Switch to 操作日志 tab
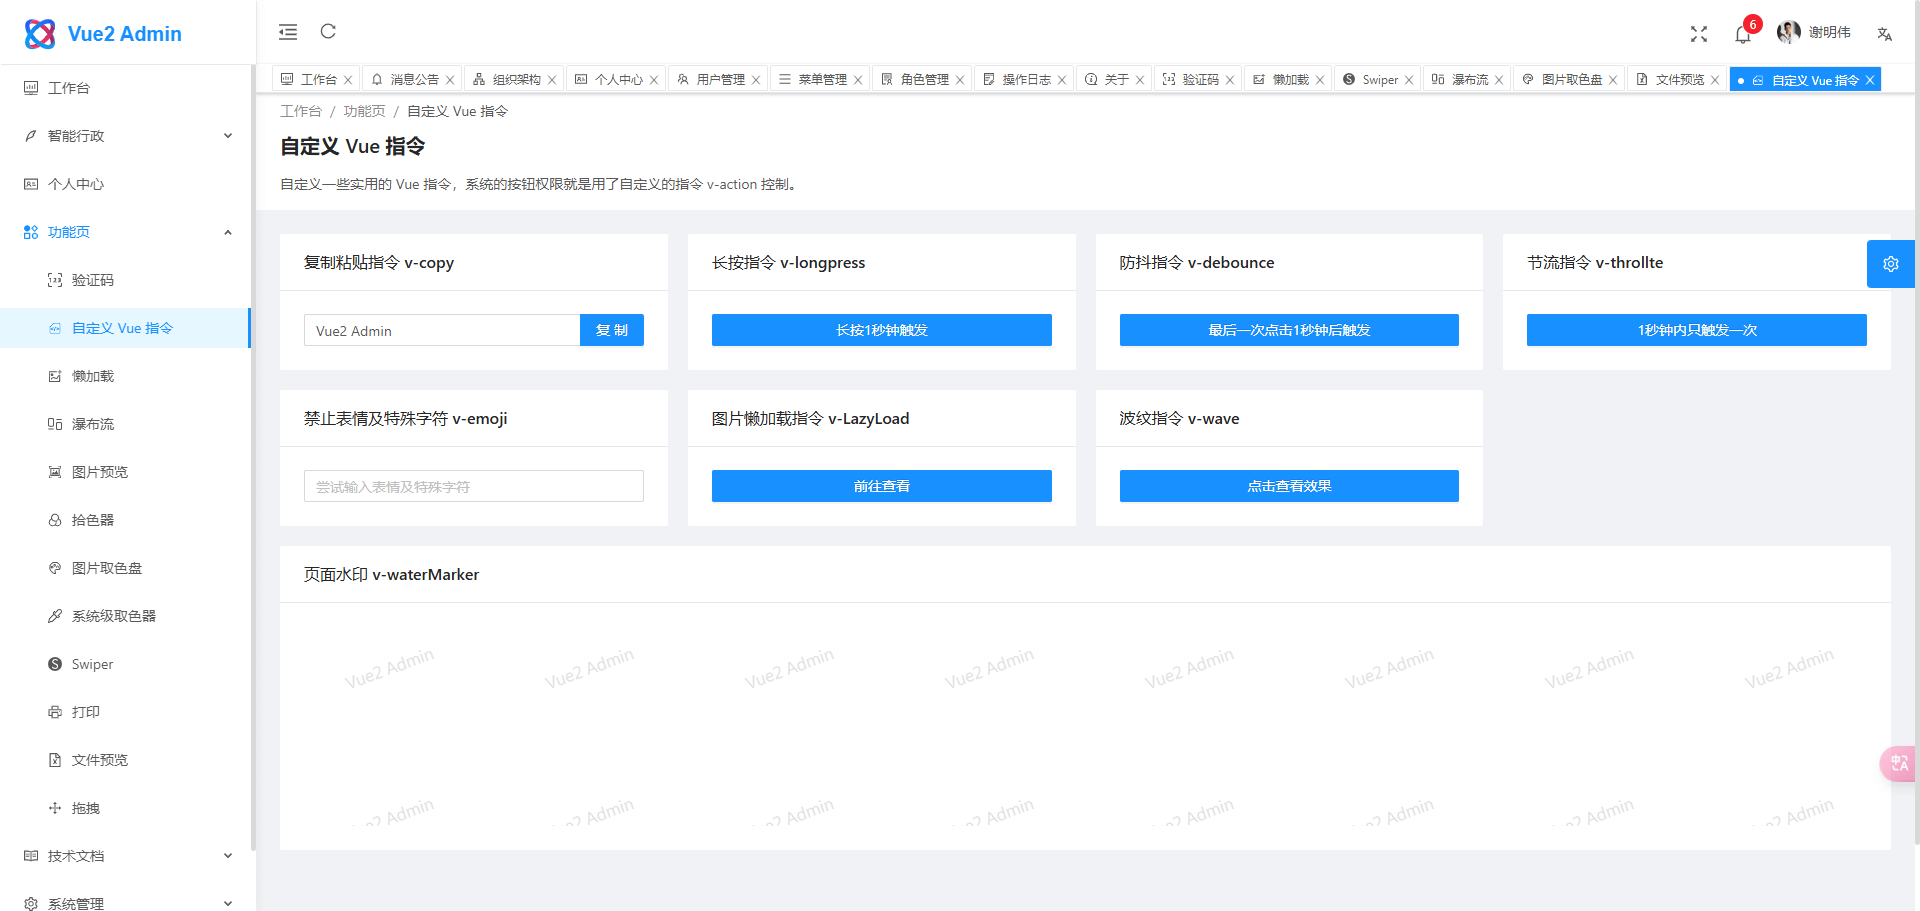The image size is (1920, 911). point(1026,79)
